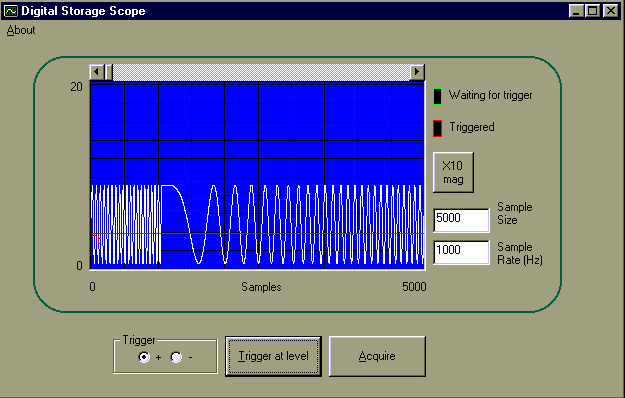625x398 pixels.
Task: Click the 'Triggered' status label
Action: coord(472,127)
